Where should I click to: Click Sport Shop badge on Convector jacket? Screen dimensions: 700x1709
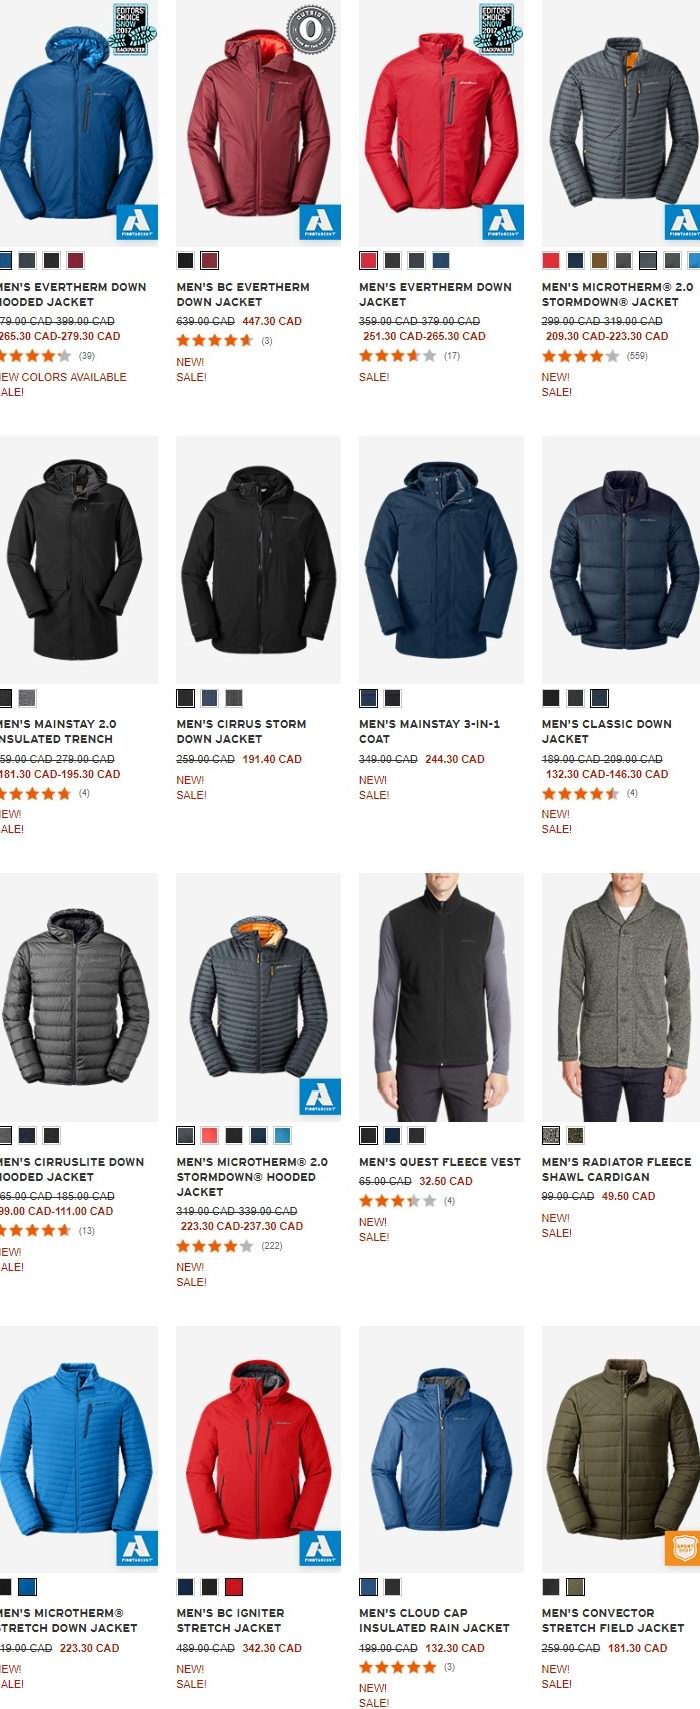(684, 1546)
